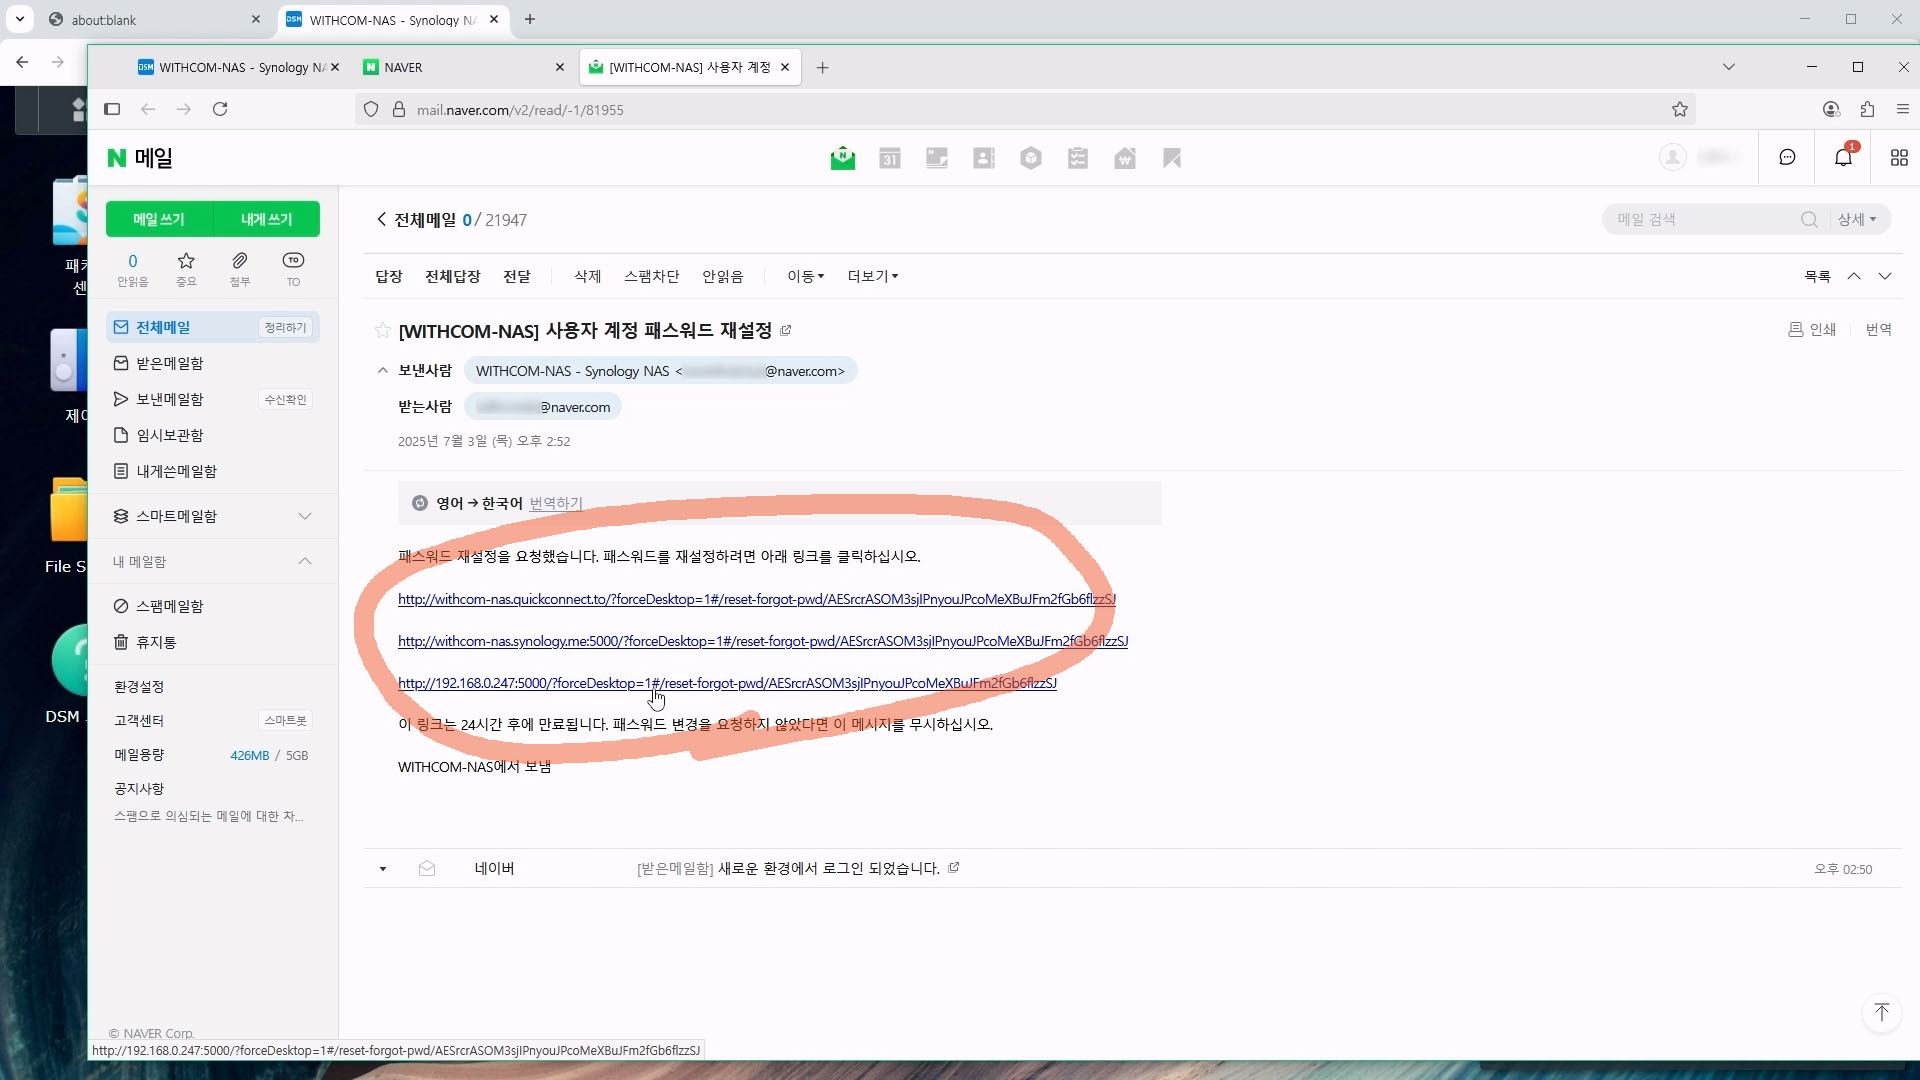Open the 더보기 dropdown menu
Image resolution: width=1920 pixels, height=1080 pixels.
[x=872, y=276]
